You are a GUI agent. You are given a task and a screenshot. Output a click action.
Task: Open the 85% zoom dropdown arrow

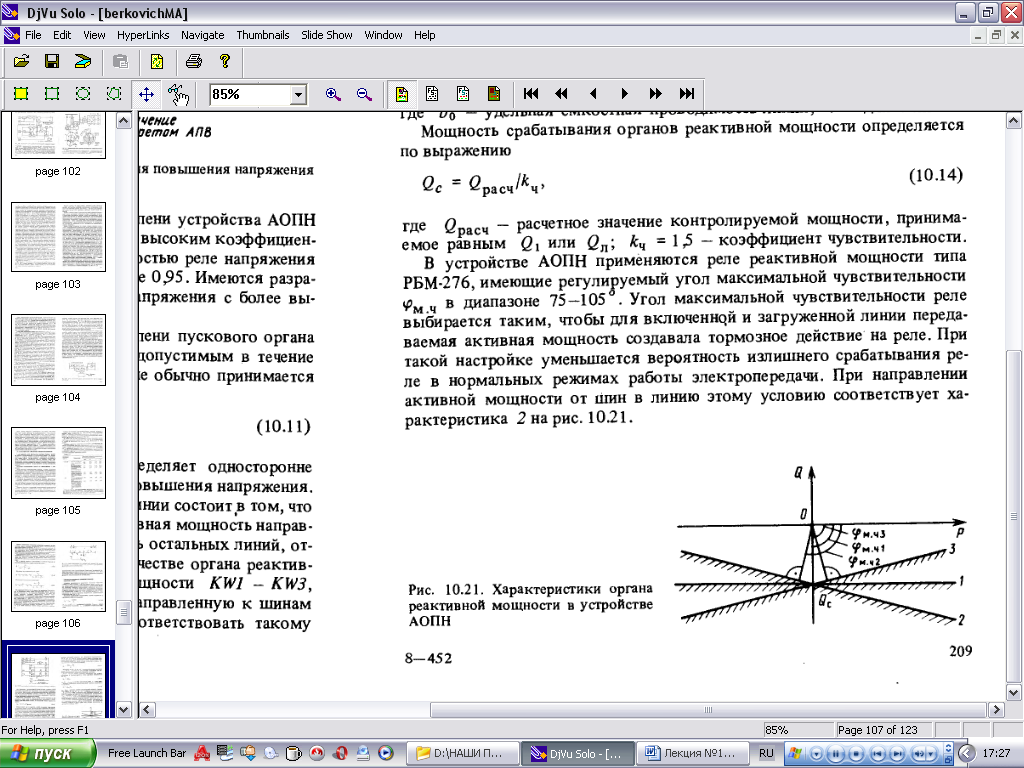(x=298, y=95)
